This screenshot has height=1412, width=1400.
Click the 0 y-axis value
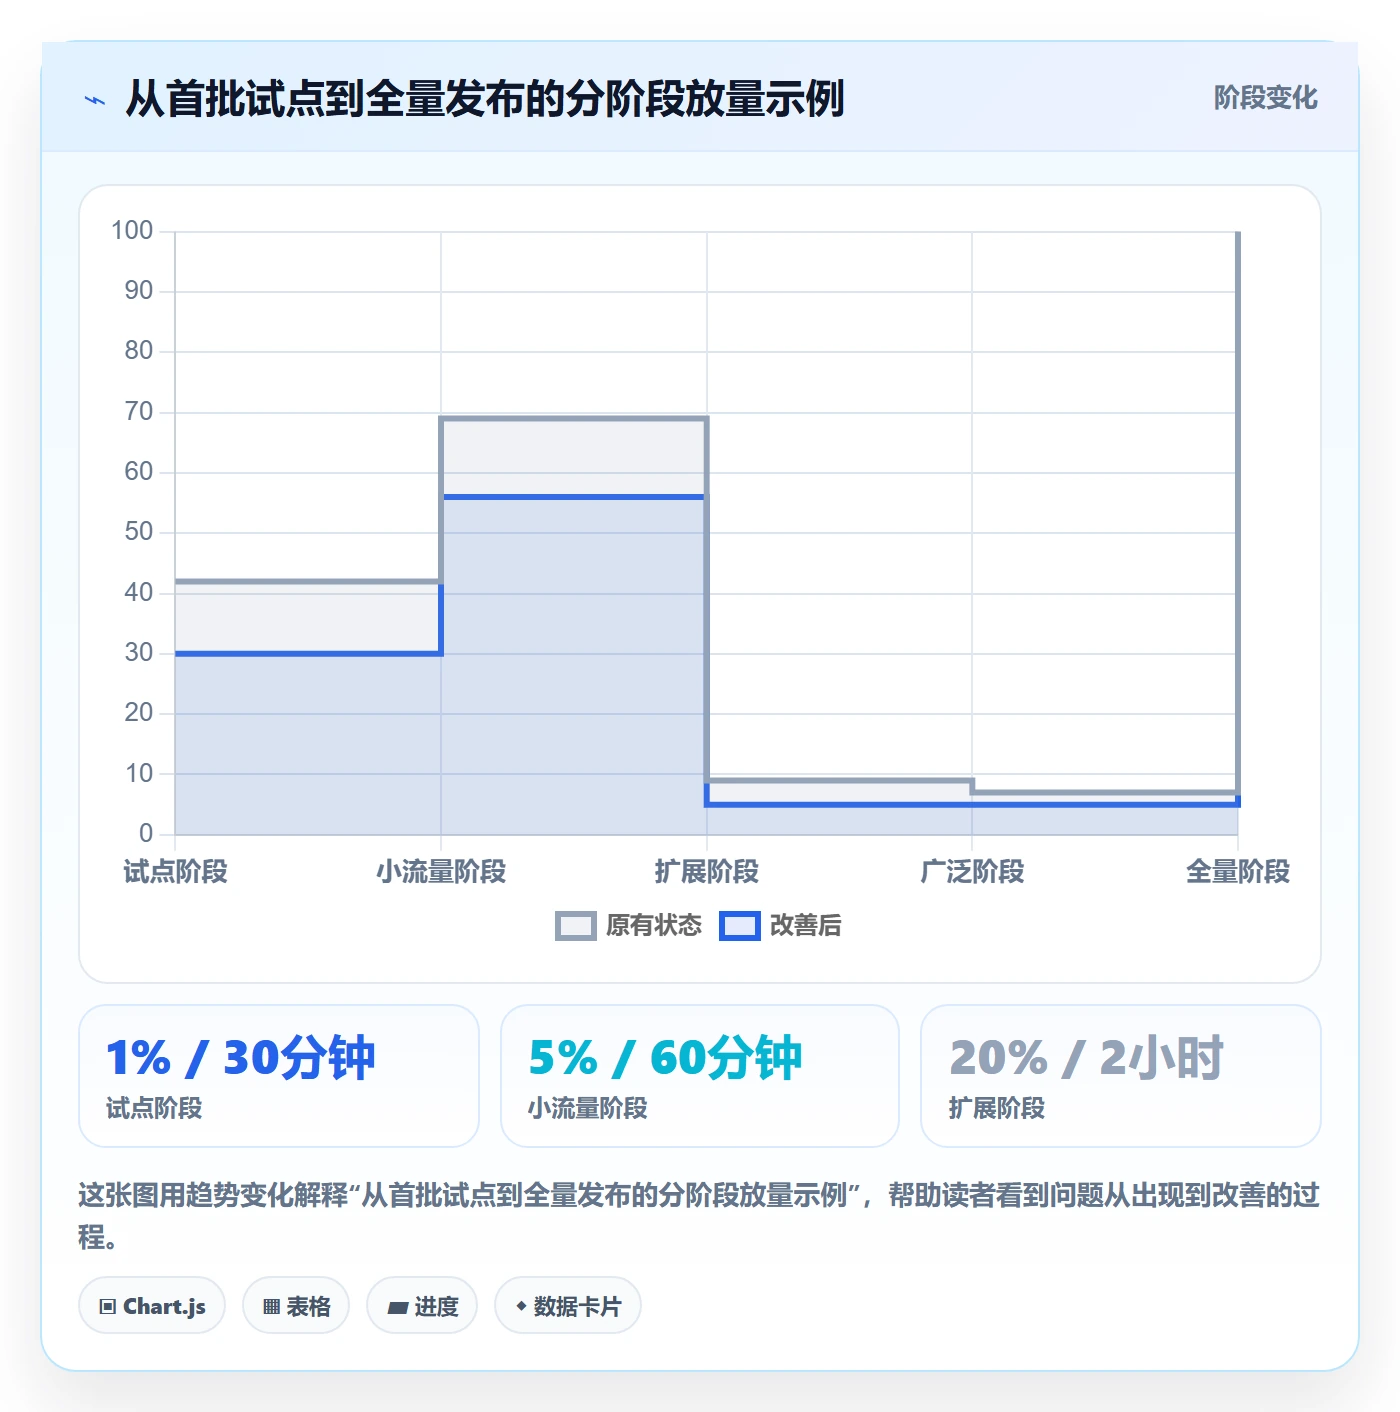click(146, 833)
